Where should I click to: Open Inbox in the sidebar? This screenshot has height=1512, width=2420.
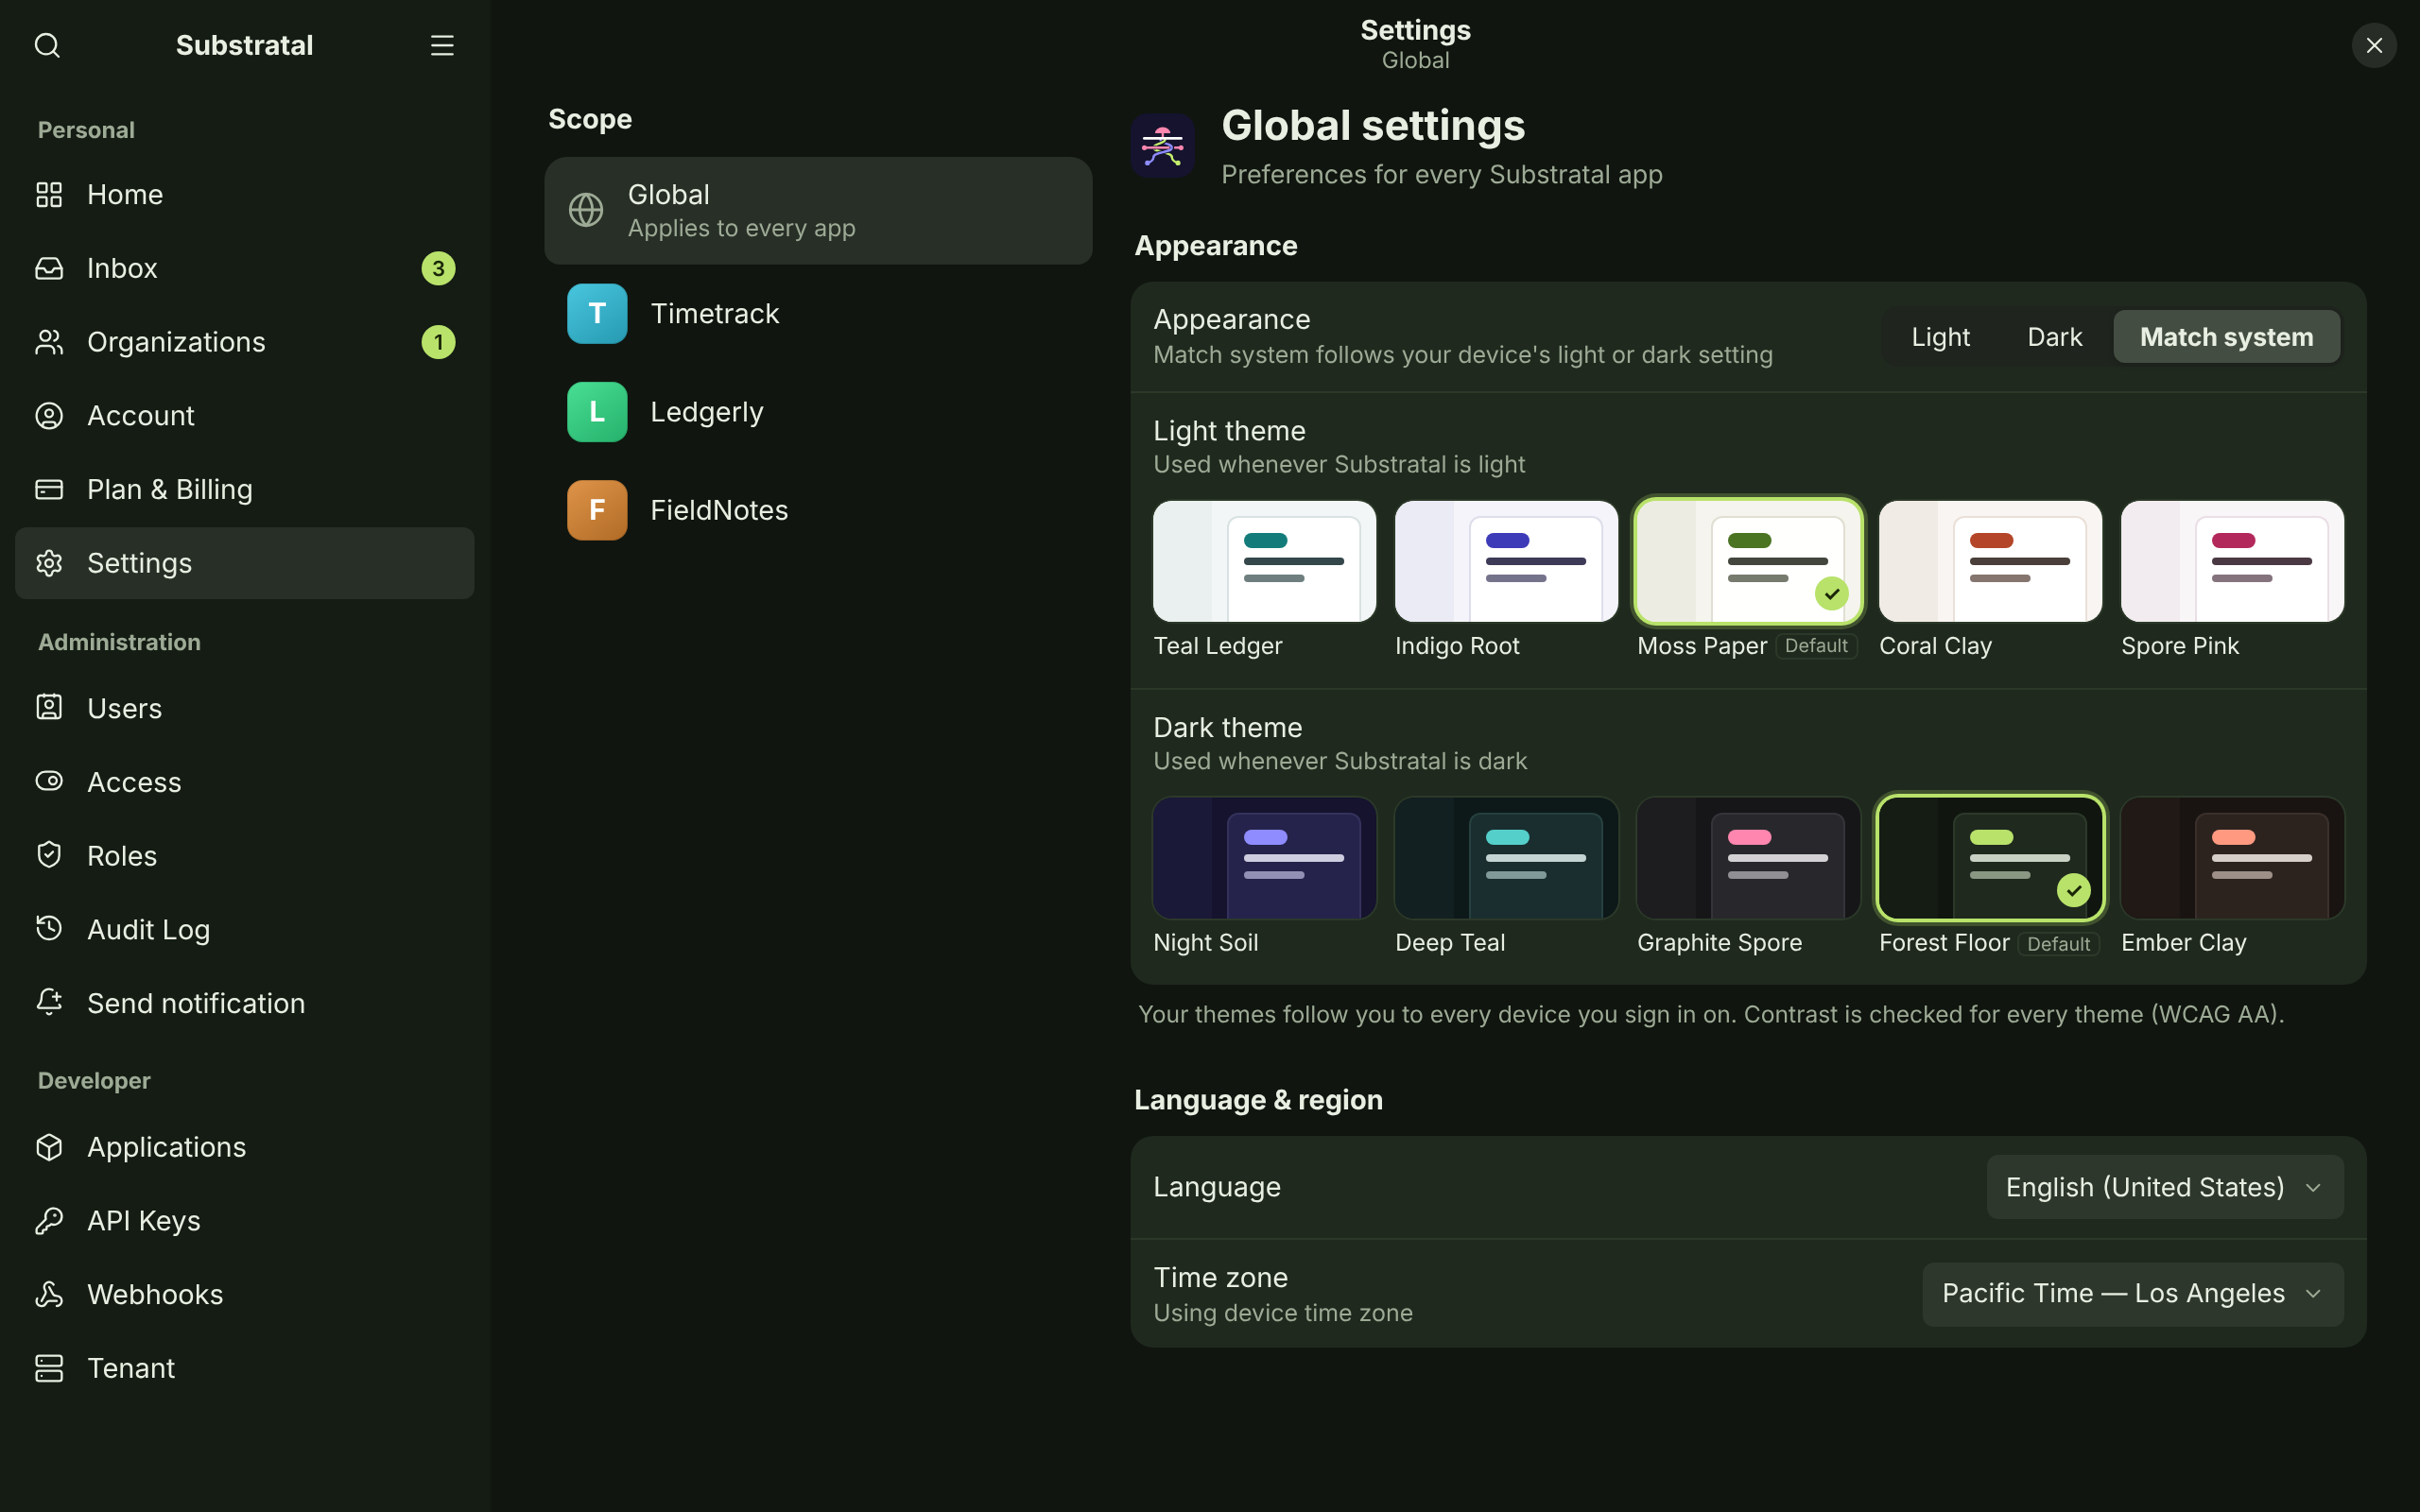(245, 268)
